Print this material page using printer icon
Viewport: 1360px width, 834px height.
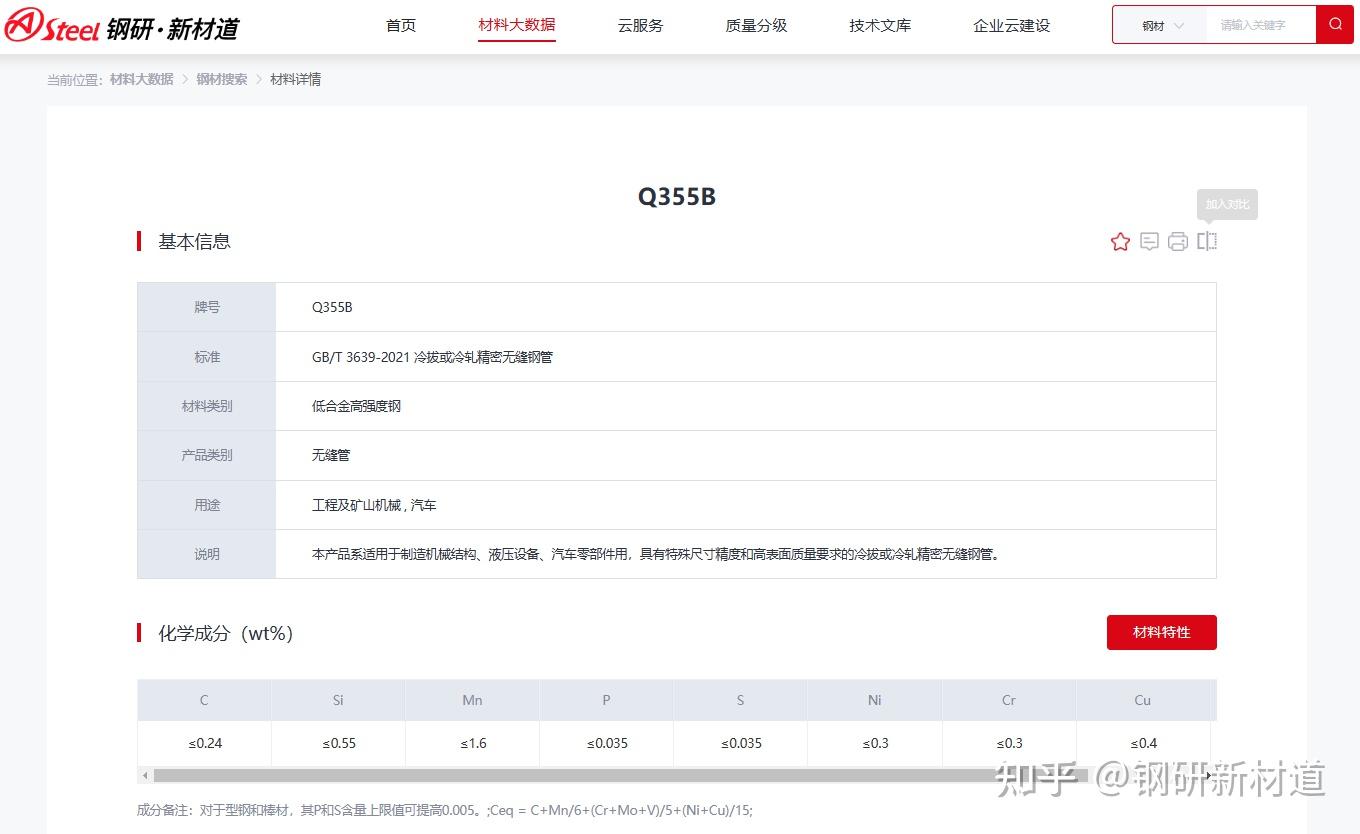coord(1177,241)
